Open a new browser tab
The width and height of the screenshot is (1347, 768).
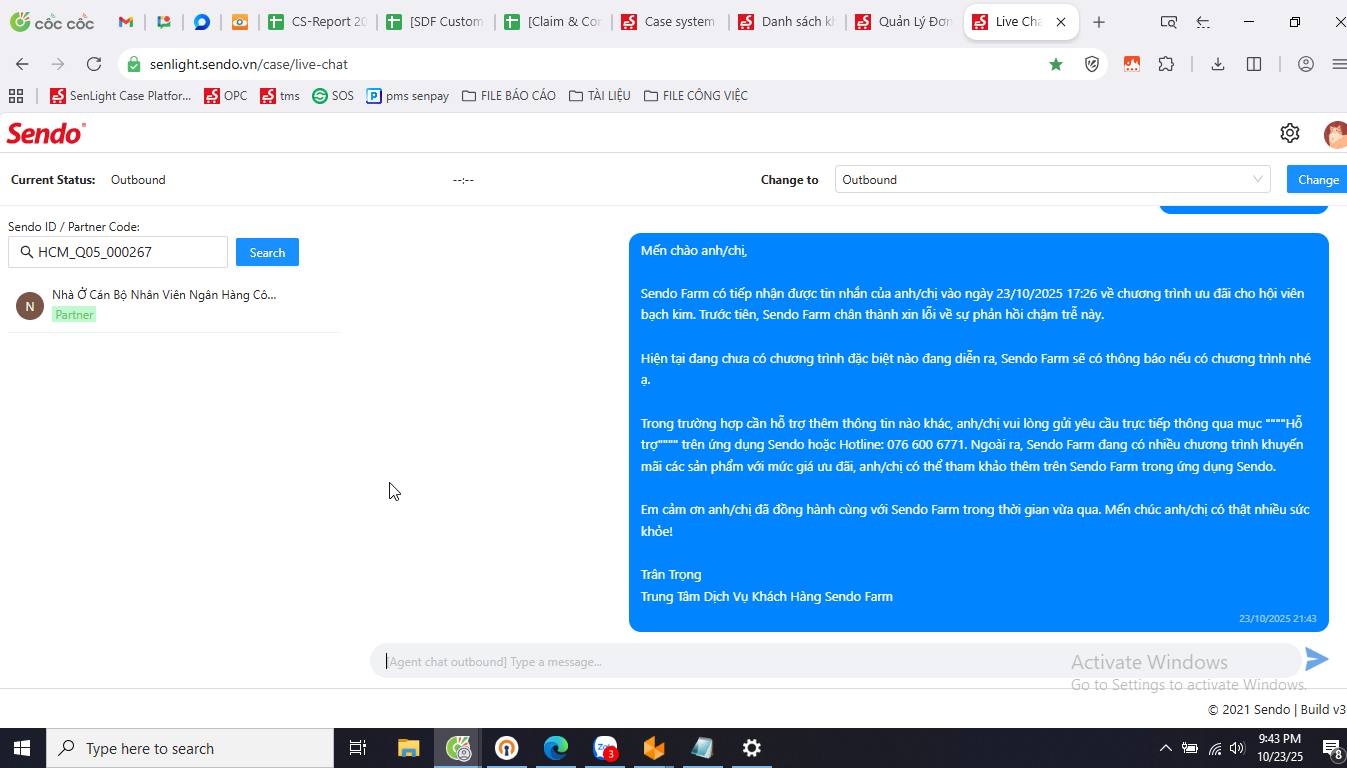click(x=1099, y=22)
